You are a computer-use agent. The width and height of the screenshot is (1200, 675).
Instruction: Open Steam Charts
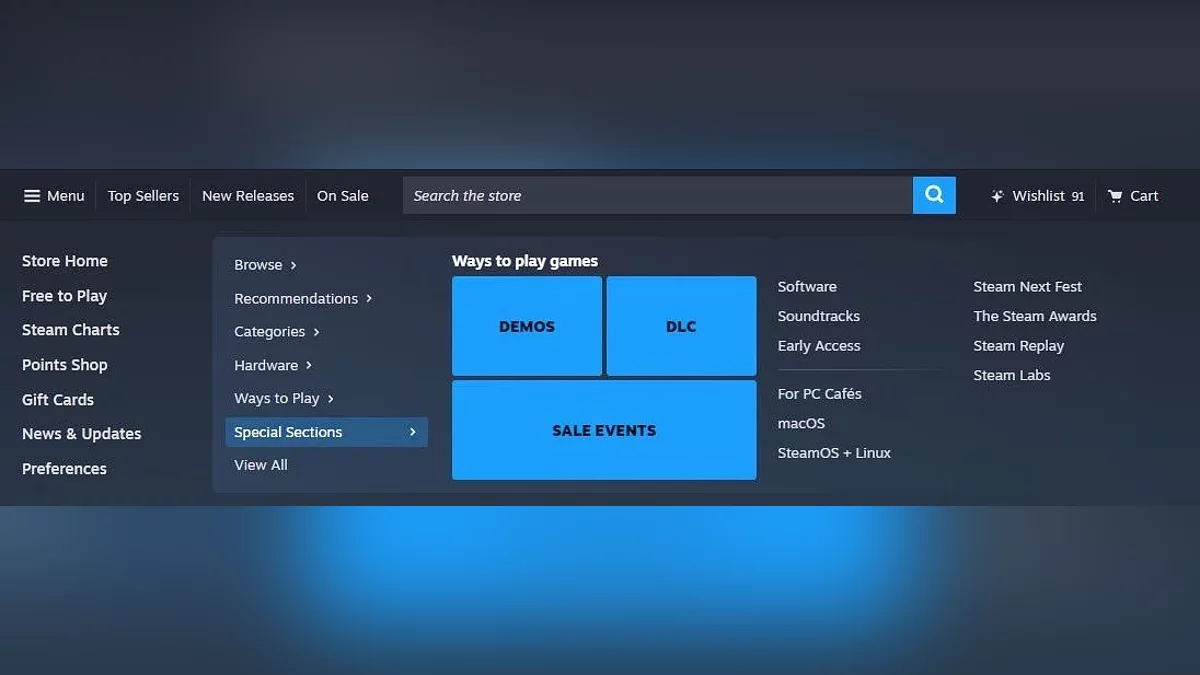click(71, 330)
